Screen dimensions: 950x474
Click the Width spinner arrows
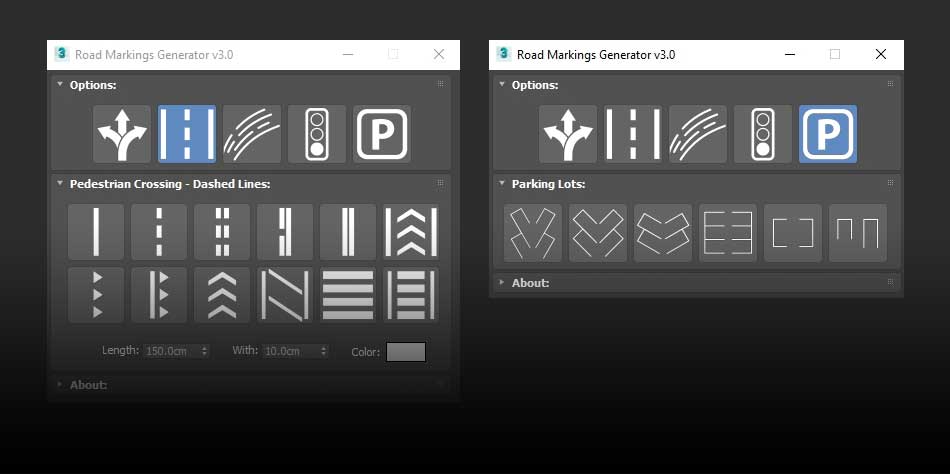tap(323, 351)
